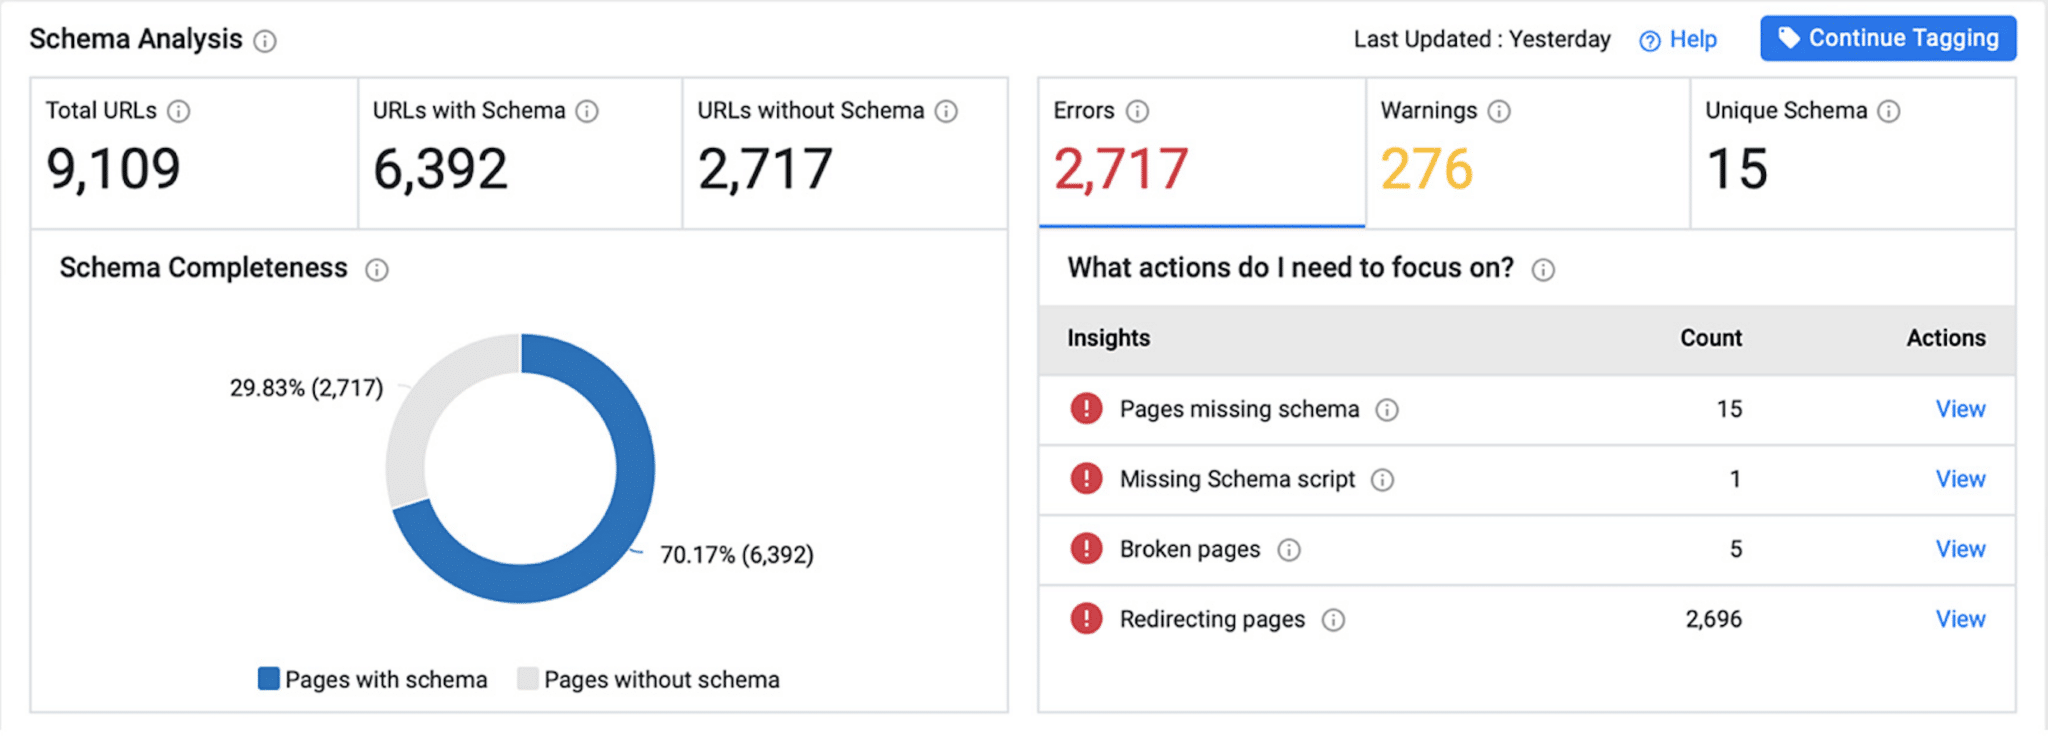Click the Schema Completeness info icon
This screenshot has height=745, width=2048.
[x=377, y=270]
